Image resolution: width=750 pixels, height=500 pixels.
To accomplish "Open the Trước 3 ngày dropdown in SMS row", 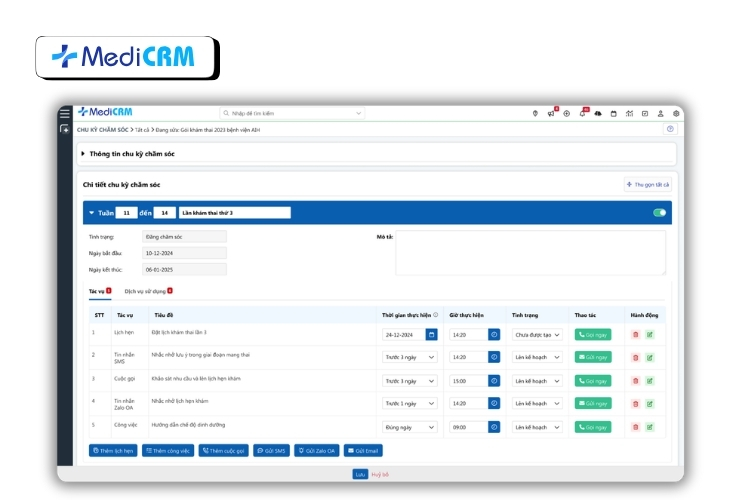I will coord(409,357).
